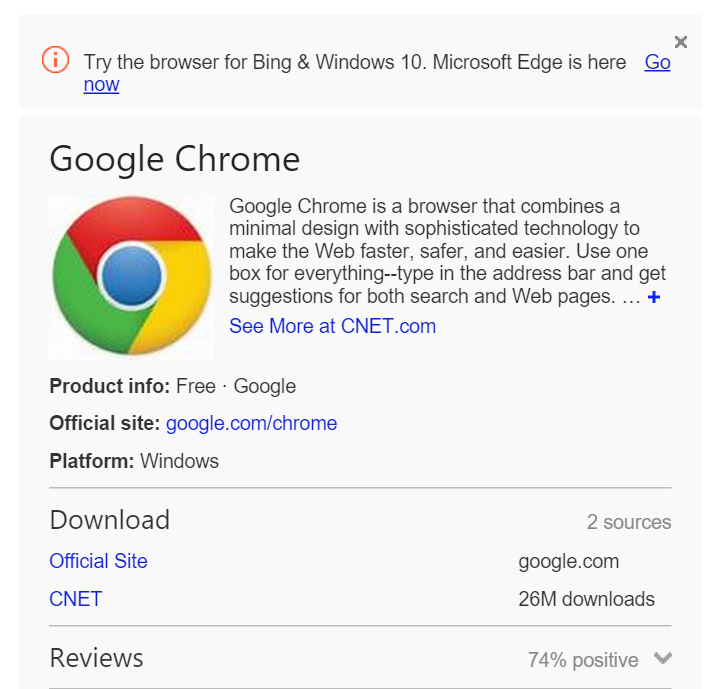Click the '74% positive' reviews text
The image size is (720, 689).
[x=583, y=660]
